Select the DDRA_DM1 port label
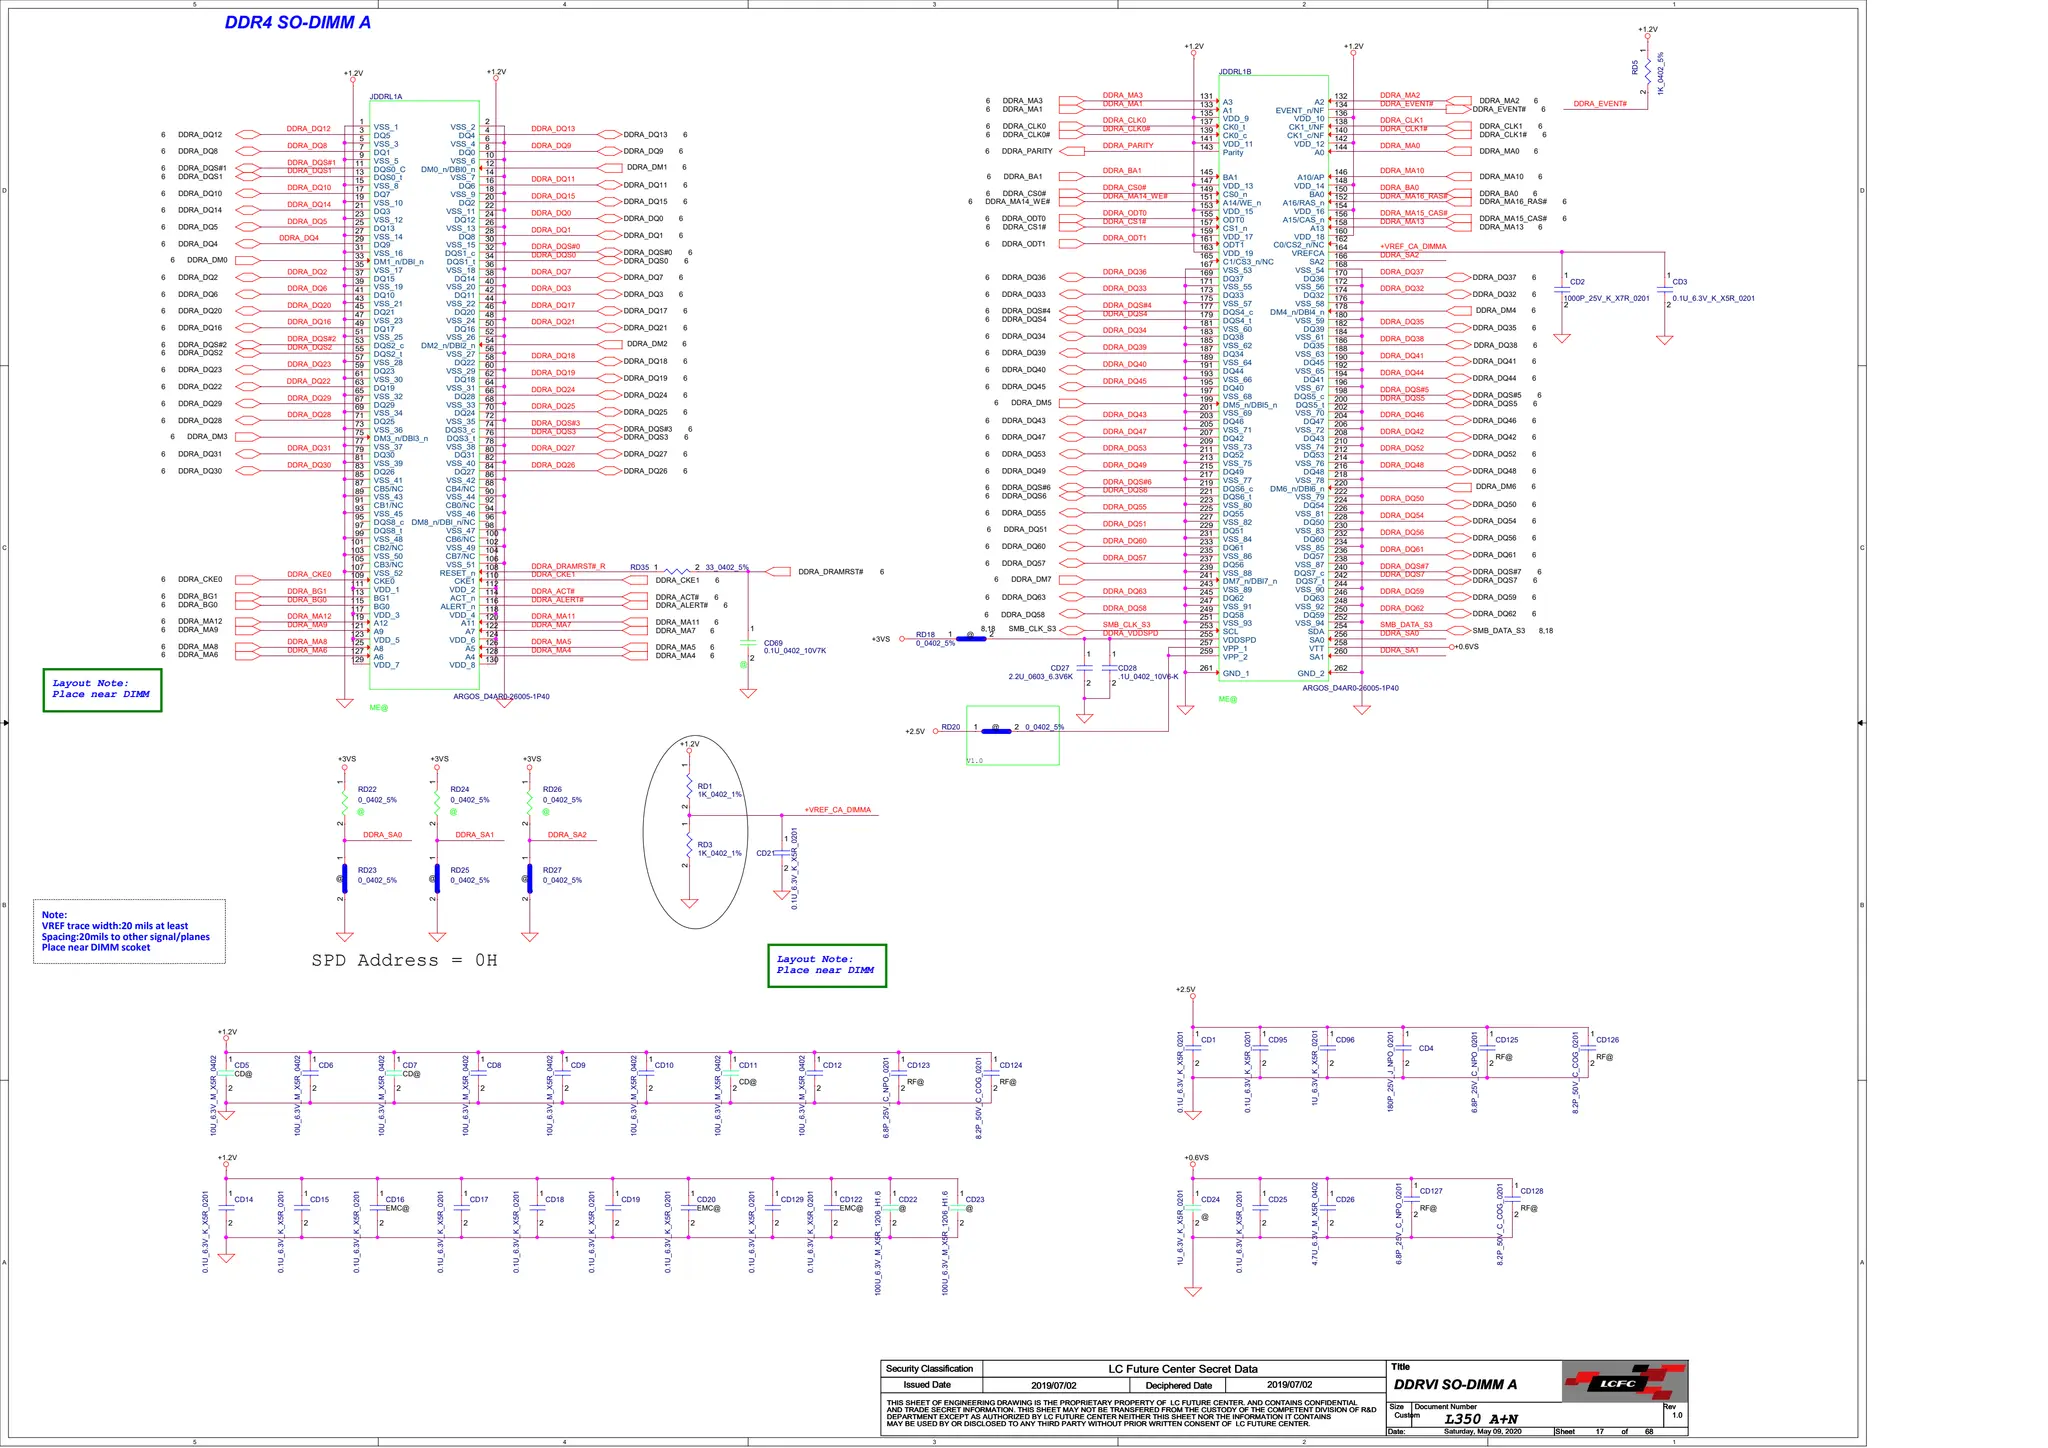 point(646,167)
